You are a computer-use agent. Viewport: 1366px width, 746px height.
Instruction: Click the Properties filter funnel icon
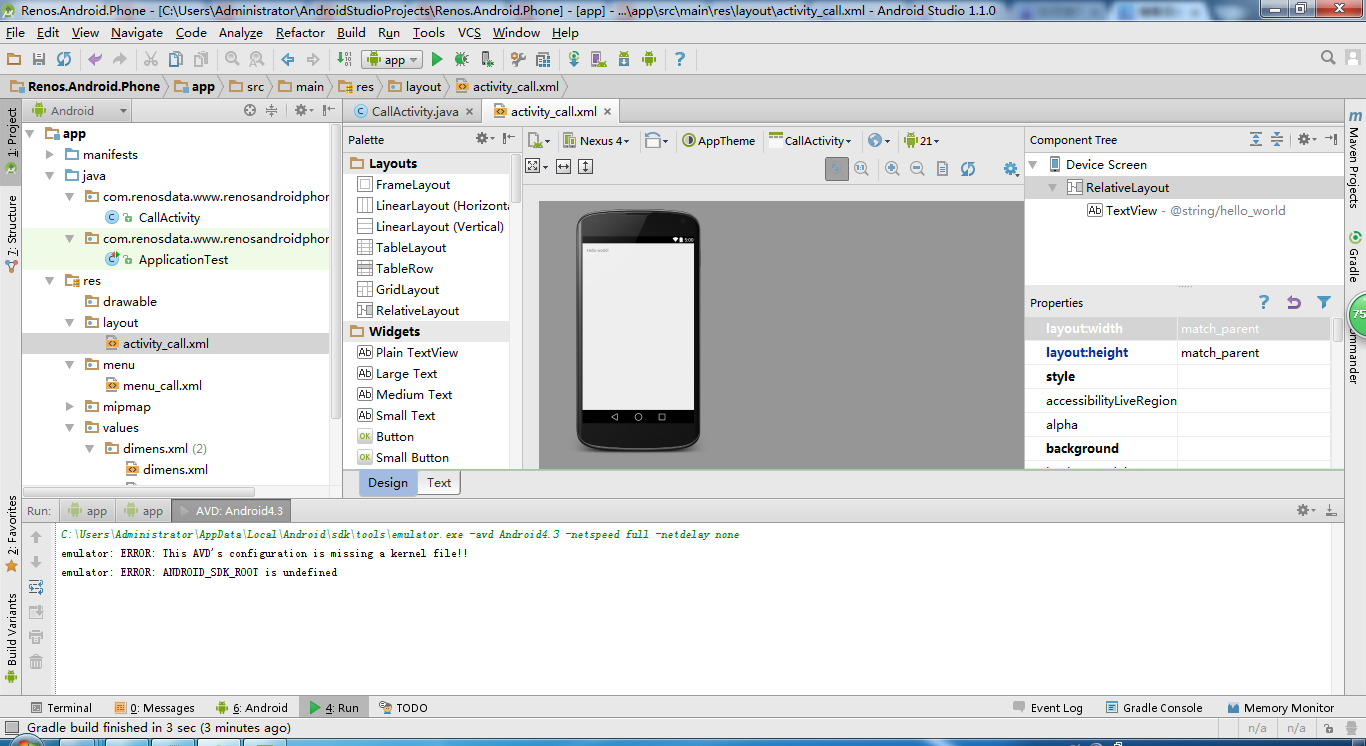pos(1324,302)
